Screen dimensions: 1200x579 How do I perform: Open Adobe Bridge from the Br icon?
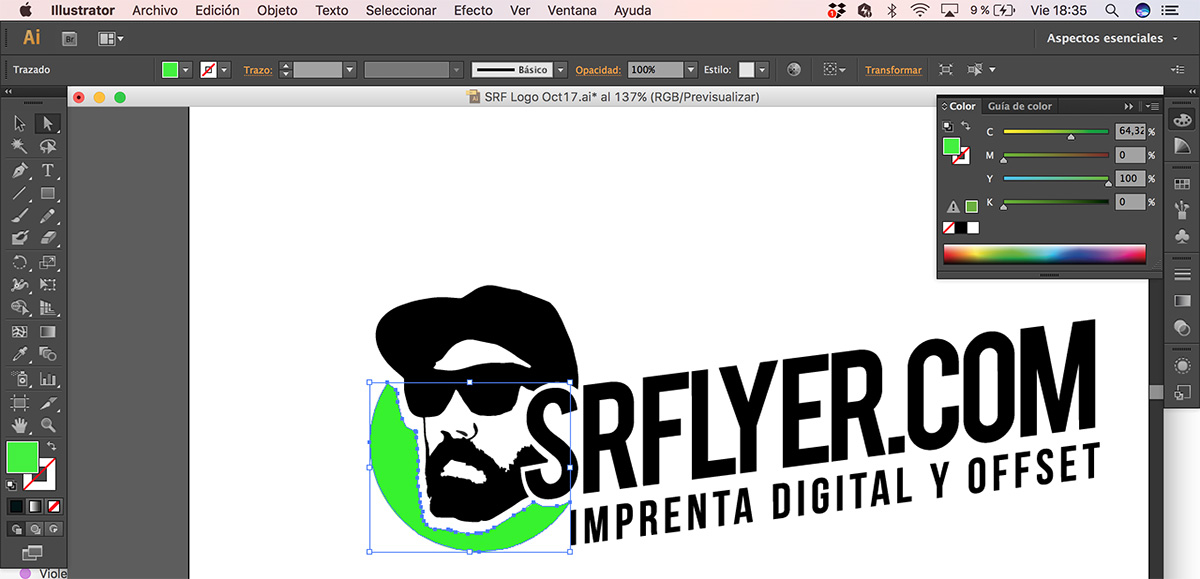point(70,39)
